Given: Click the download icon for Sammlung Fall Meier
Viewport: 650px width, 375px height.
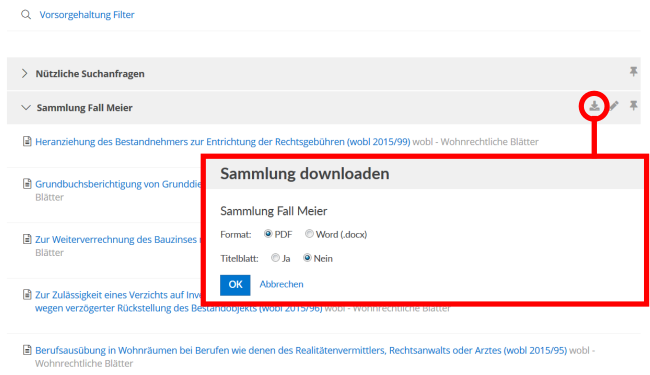Looking at the screenshot, I should [x=594, y=106].
